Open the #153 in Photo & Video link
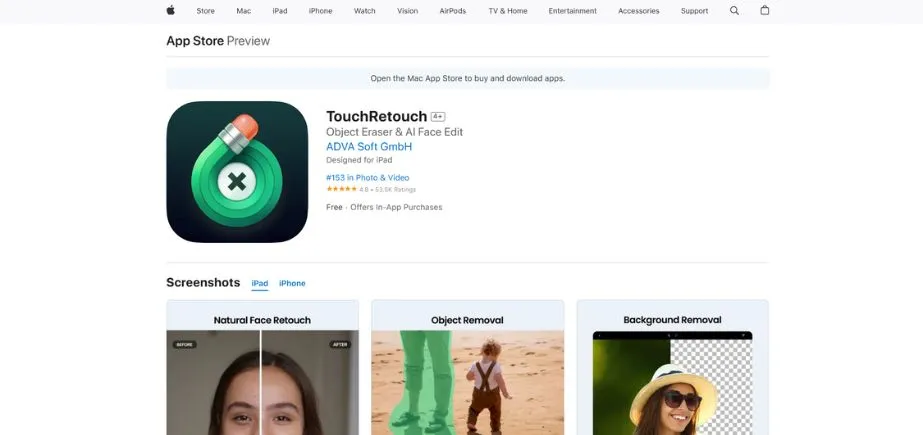923x435 pixels. pos(367,177)
